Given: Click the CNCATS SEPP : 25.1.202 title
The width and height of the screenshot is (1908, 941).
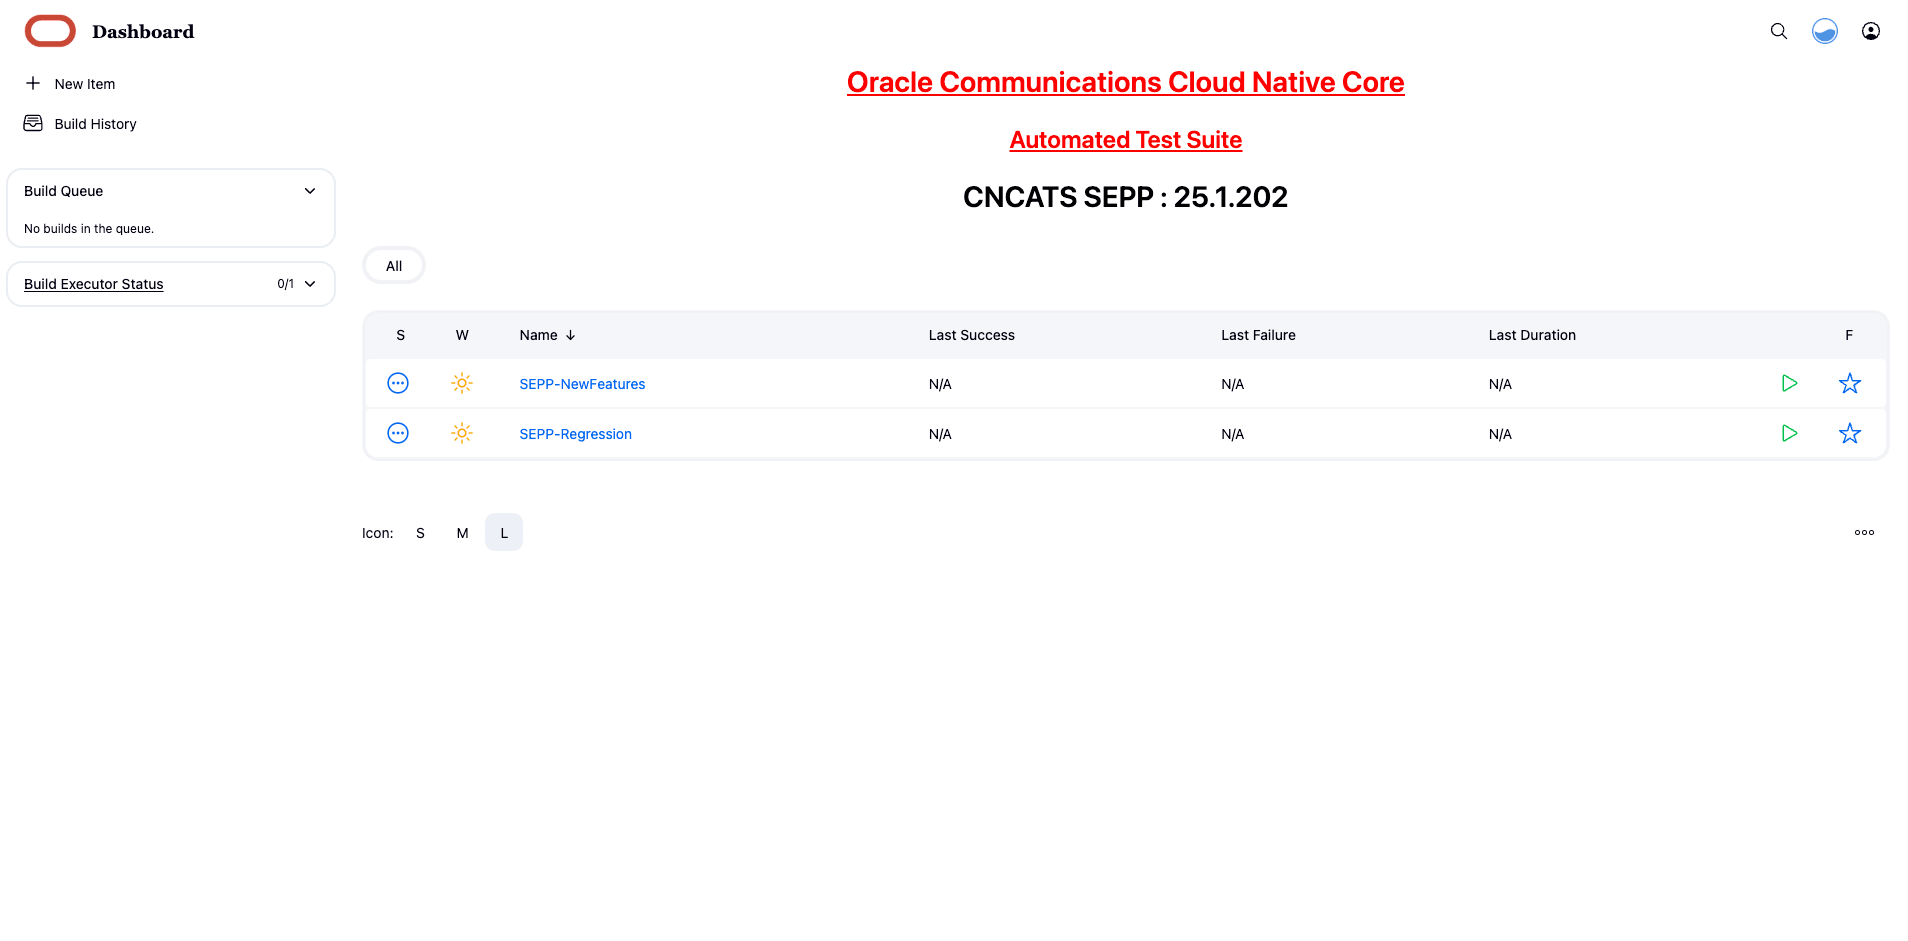Looking at the screenshot, I should click(x=1125, y=197).
